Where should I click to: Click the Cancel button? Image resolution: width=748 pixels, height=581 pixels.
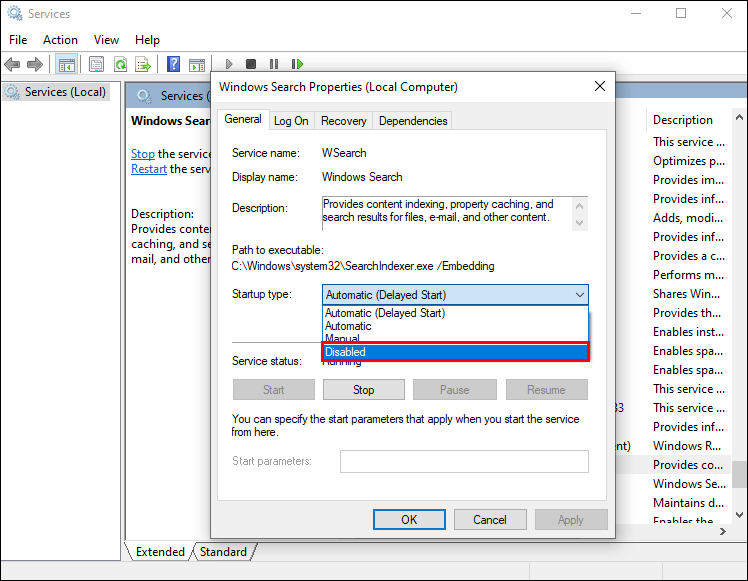[x=490, y=519]
